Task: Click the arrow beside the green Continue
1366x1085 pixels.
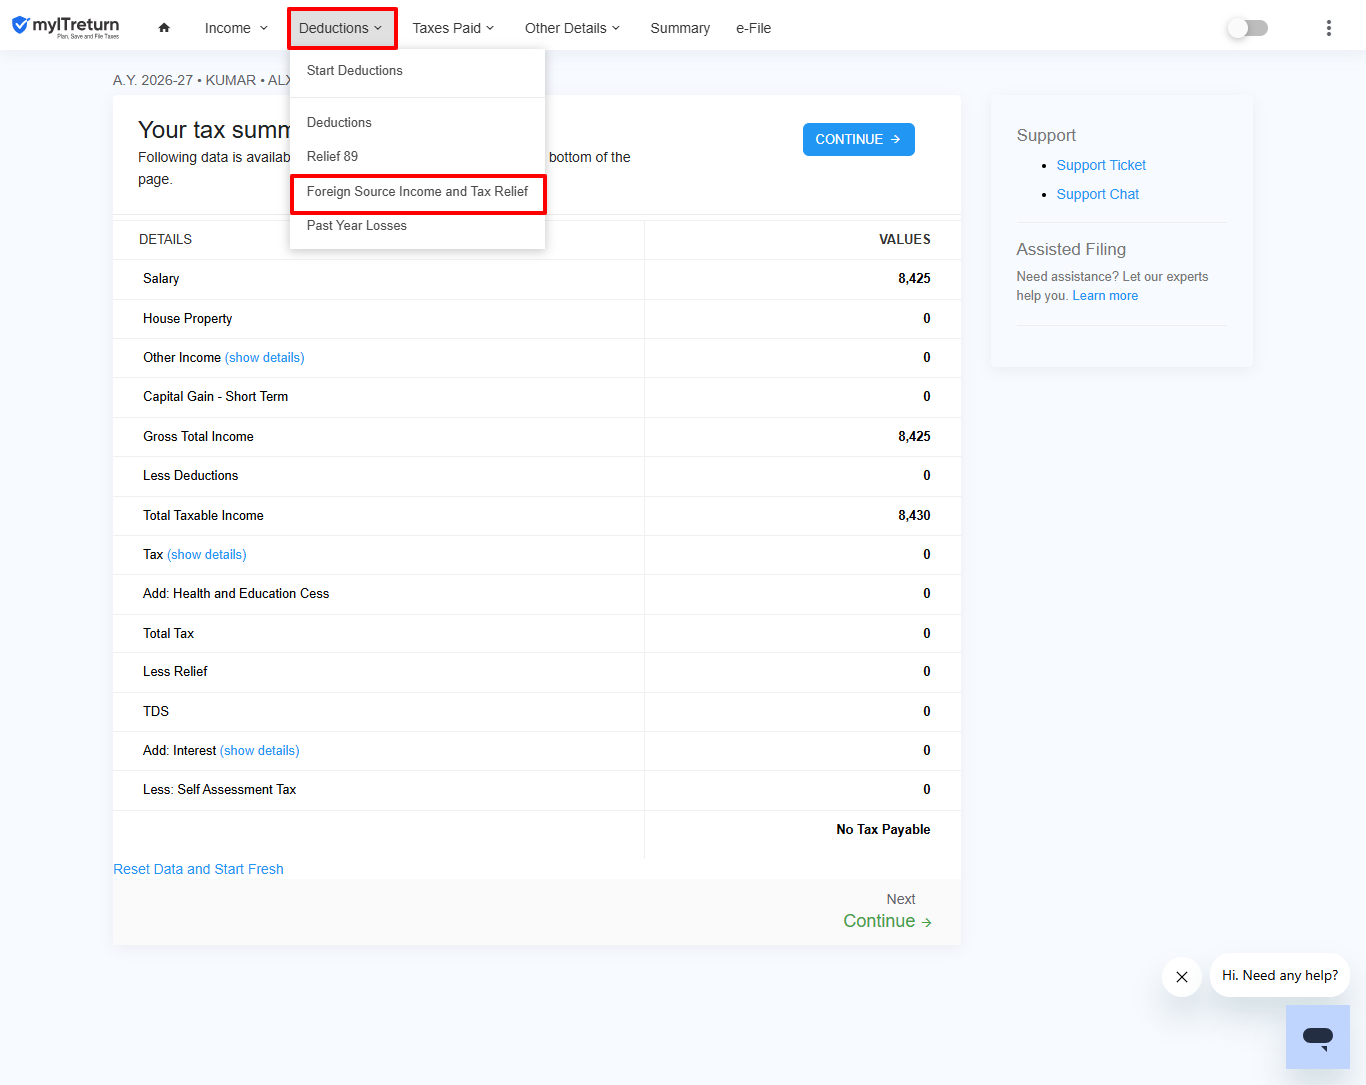Action: coord(927,923)
